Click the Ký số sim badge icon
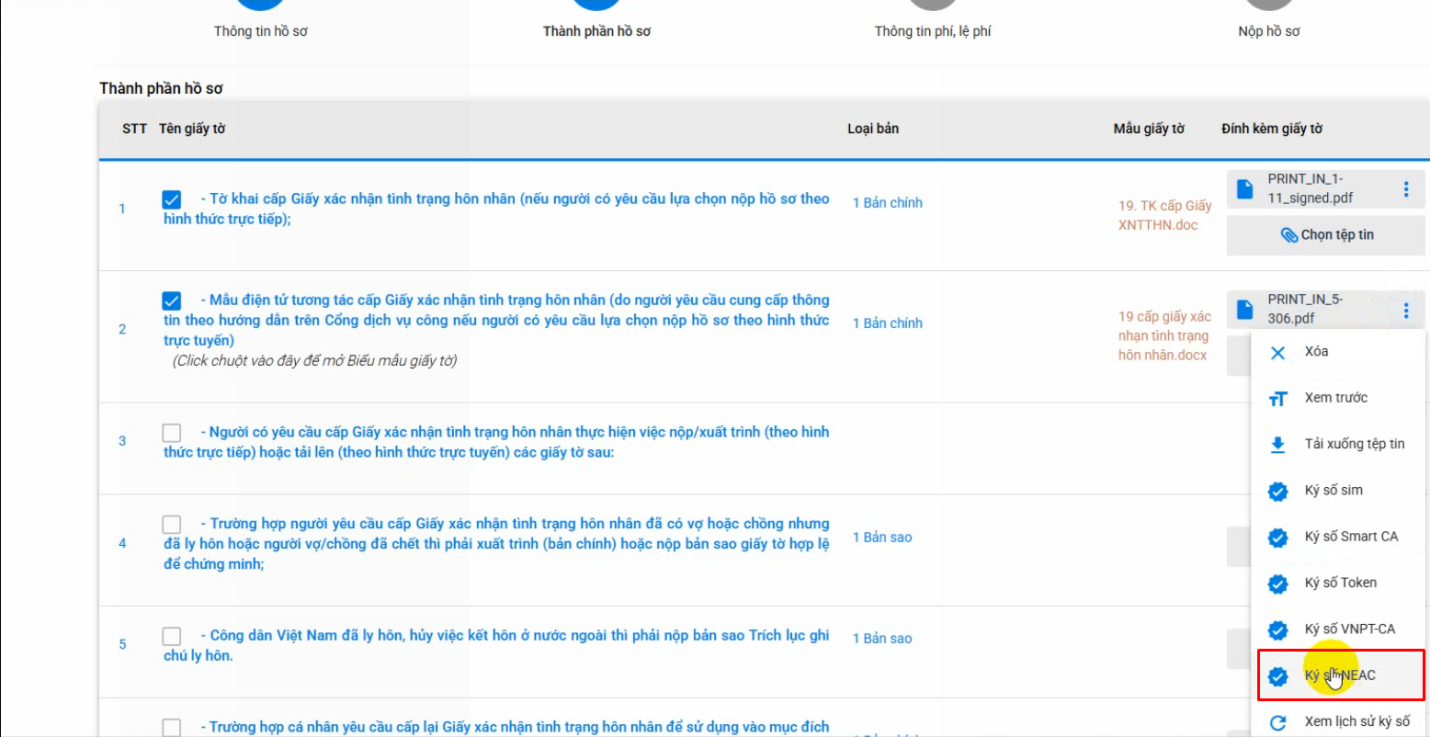 (x=1277, y=491)
